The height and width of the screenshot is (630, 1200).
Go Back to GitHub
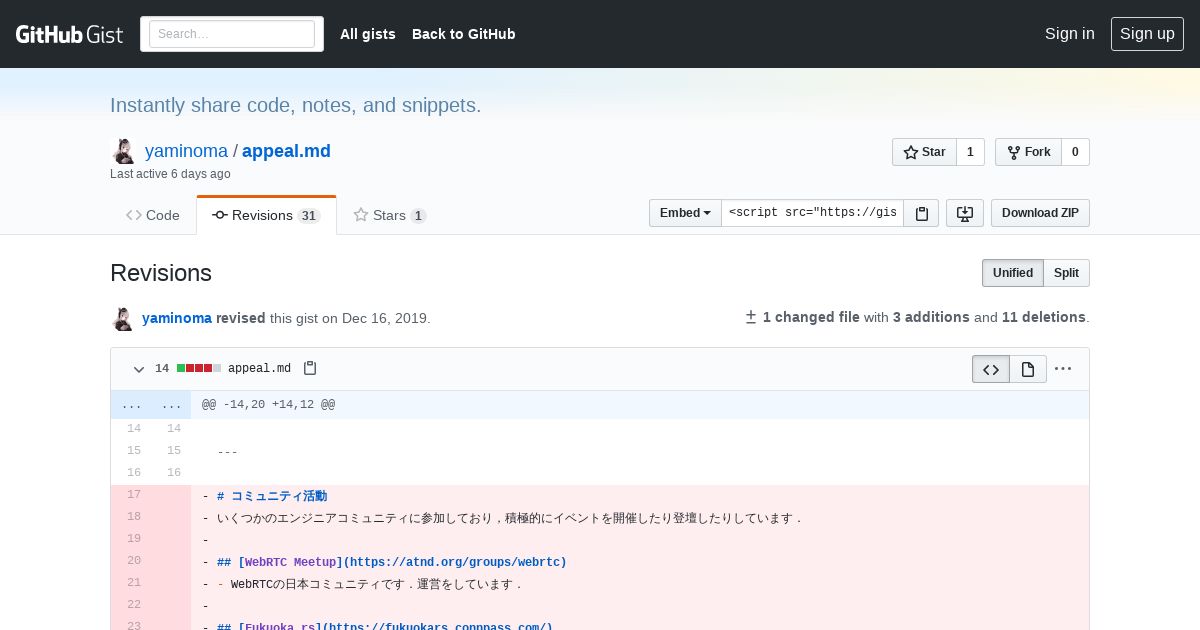coord(464,34)
